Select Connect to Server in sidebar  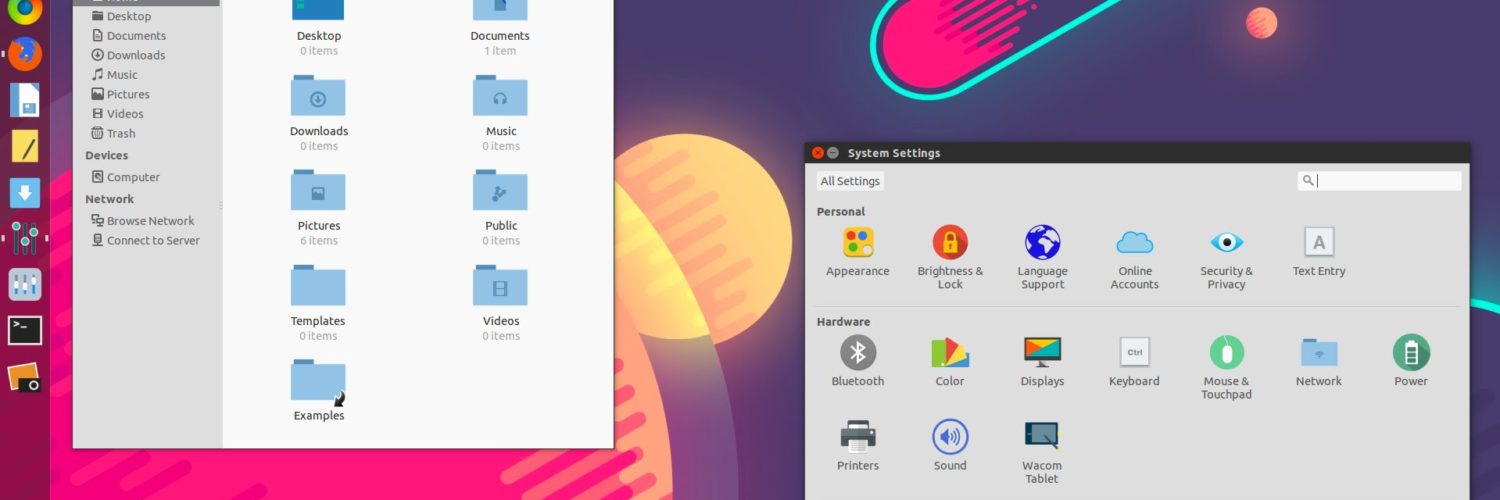point(147,240)
